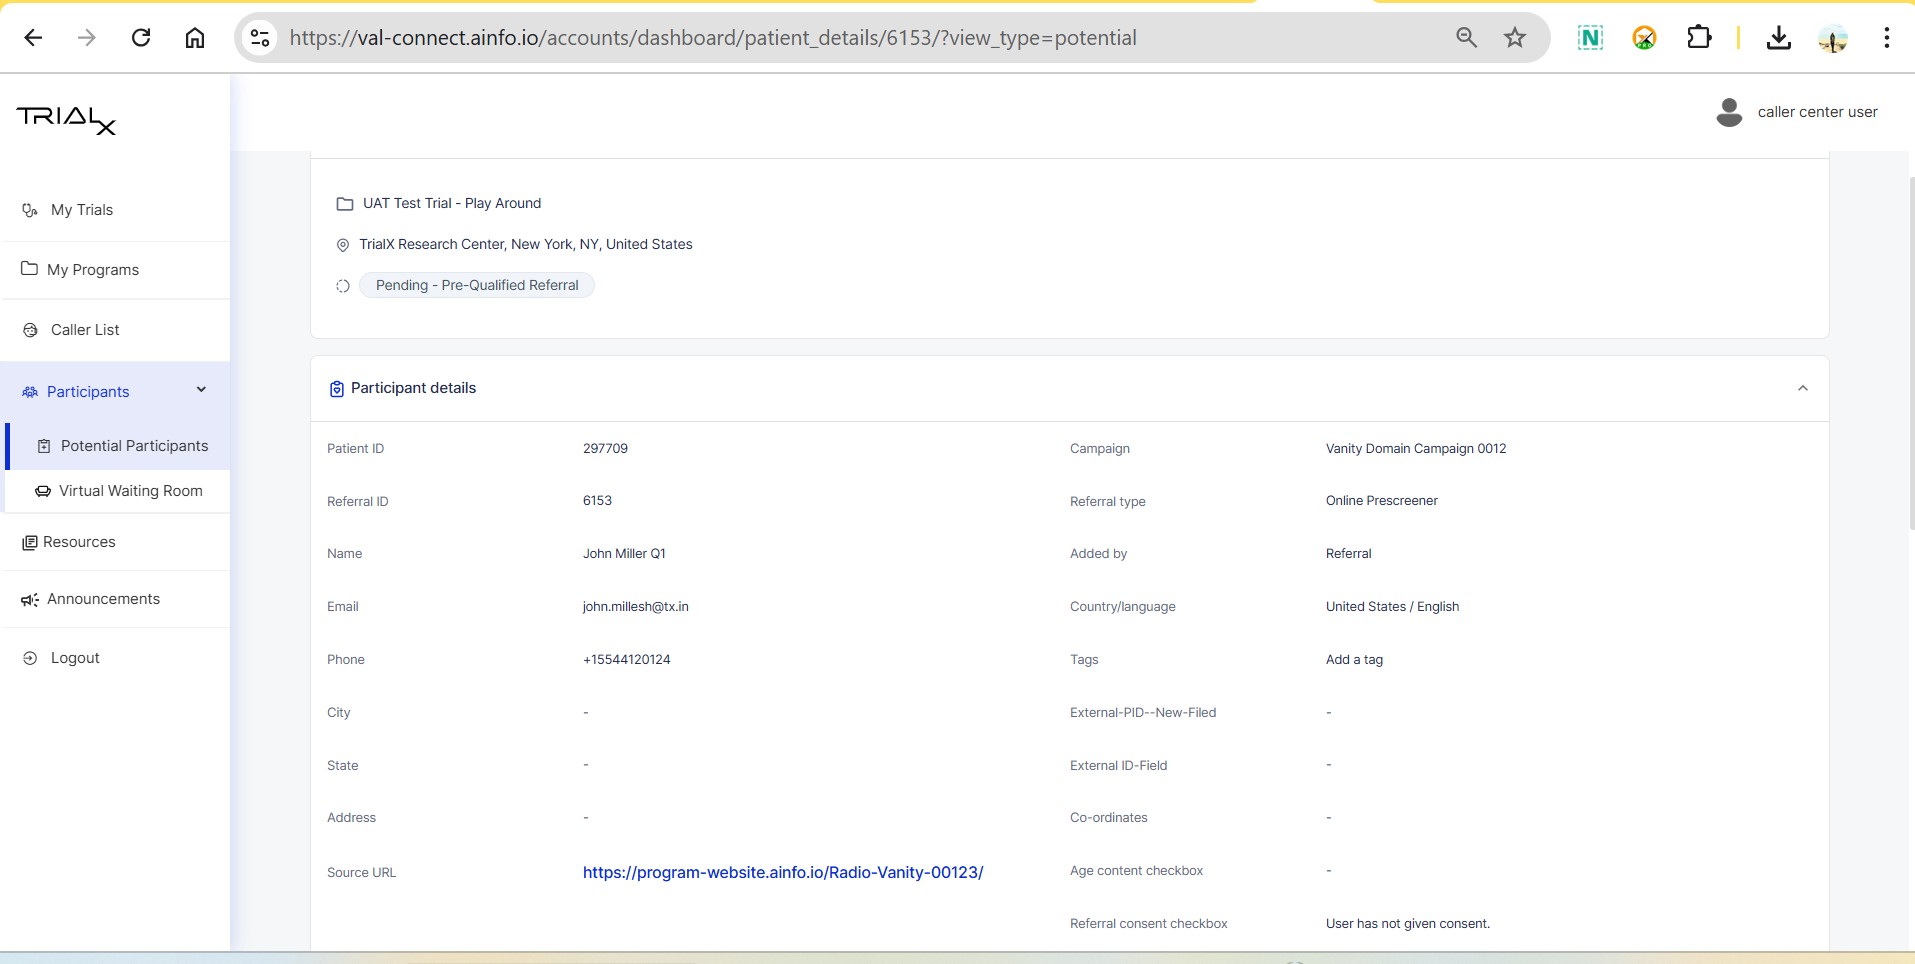Screen dimensions: 1915x964
Task: Click the caller center user avatar icon
Action: coord(1729,112)
